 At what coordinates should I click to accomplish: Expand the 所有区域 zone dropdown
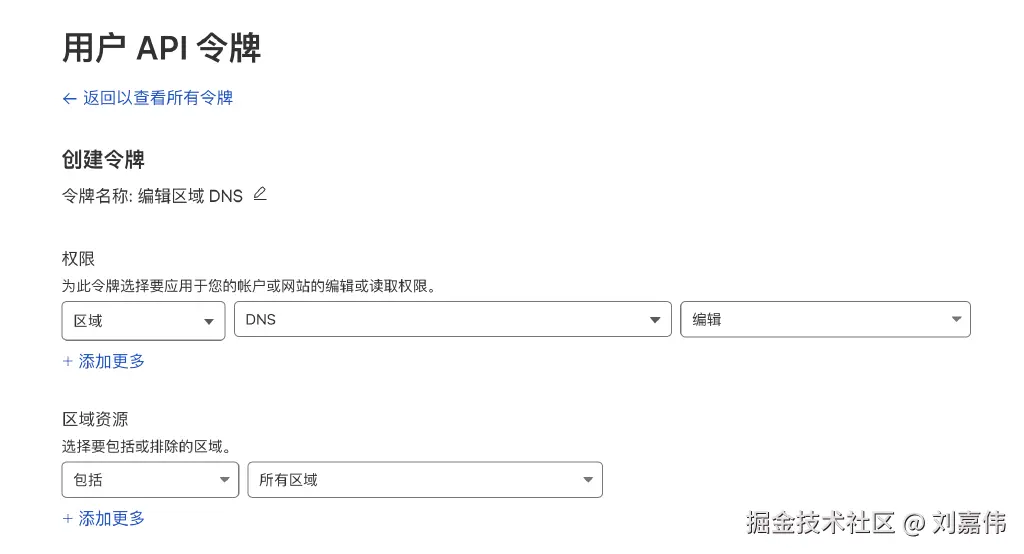tap(425, 480)
